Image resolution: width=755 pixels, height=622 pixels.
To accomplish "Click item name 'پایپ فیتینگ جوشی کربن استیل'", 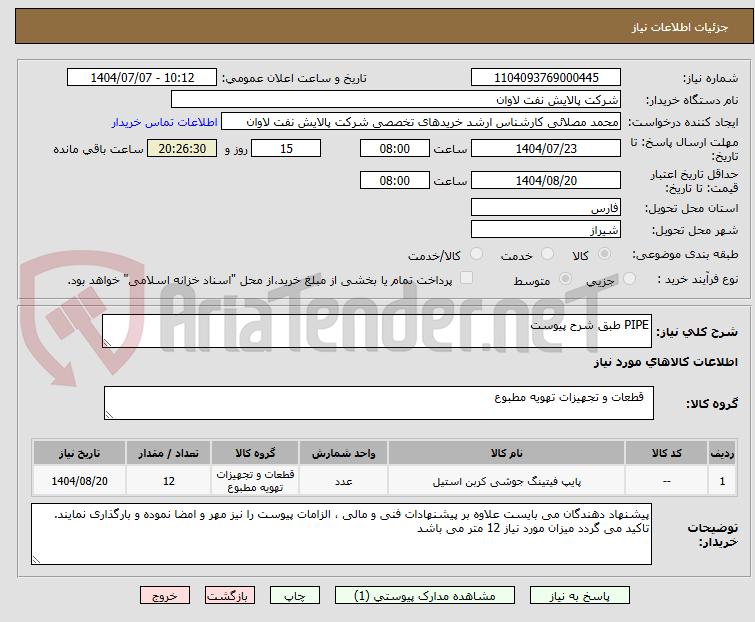I will coord(507,481).
